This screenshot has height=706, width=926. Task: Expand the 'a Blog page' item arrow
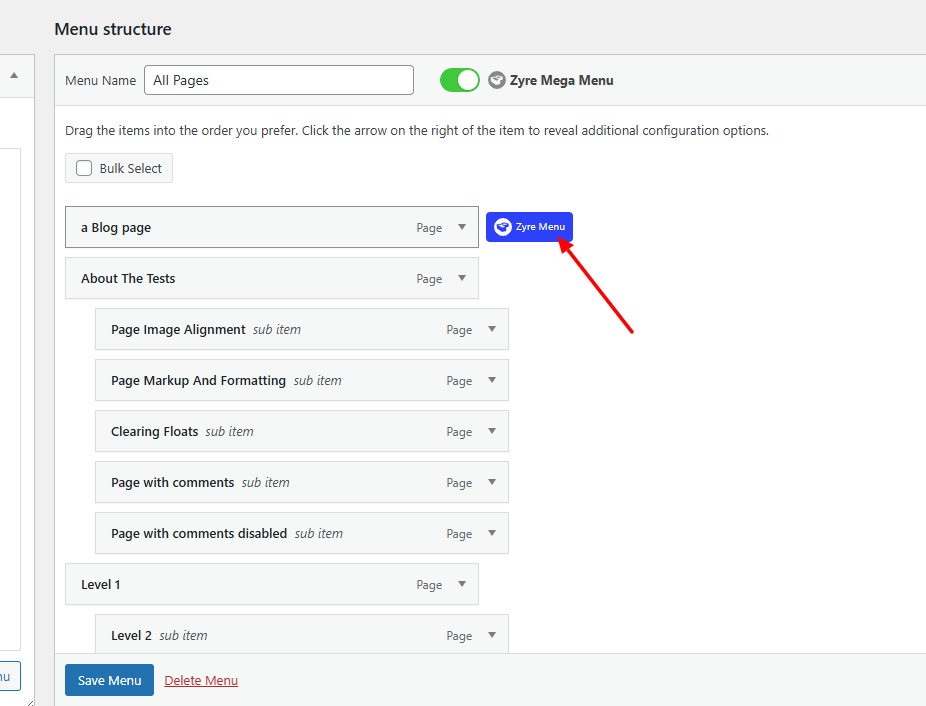pos(462,227)
